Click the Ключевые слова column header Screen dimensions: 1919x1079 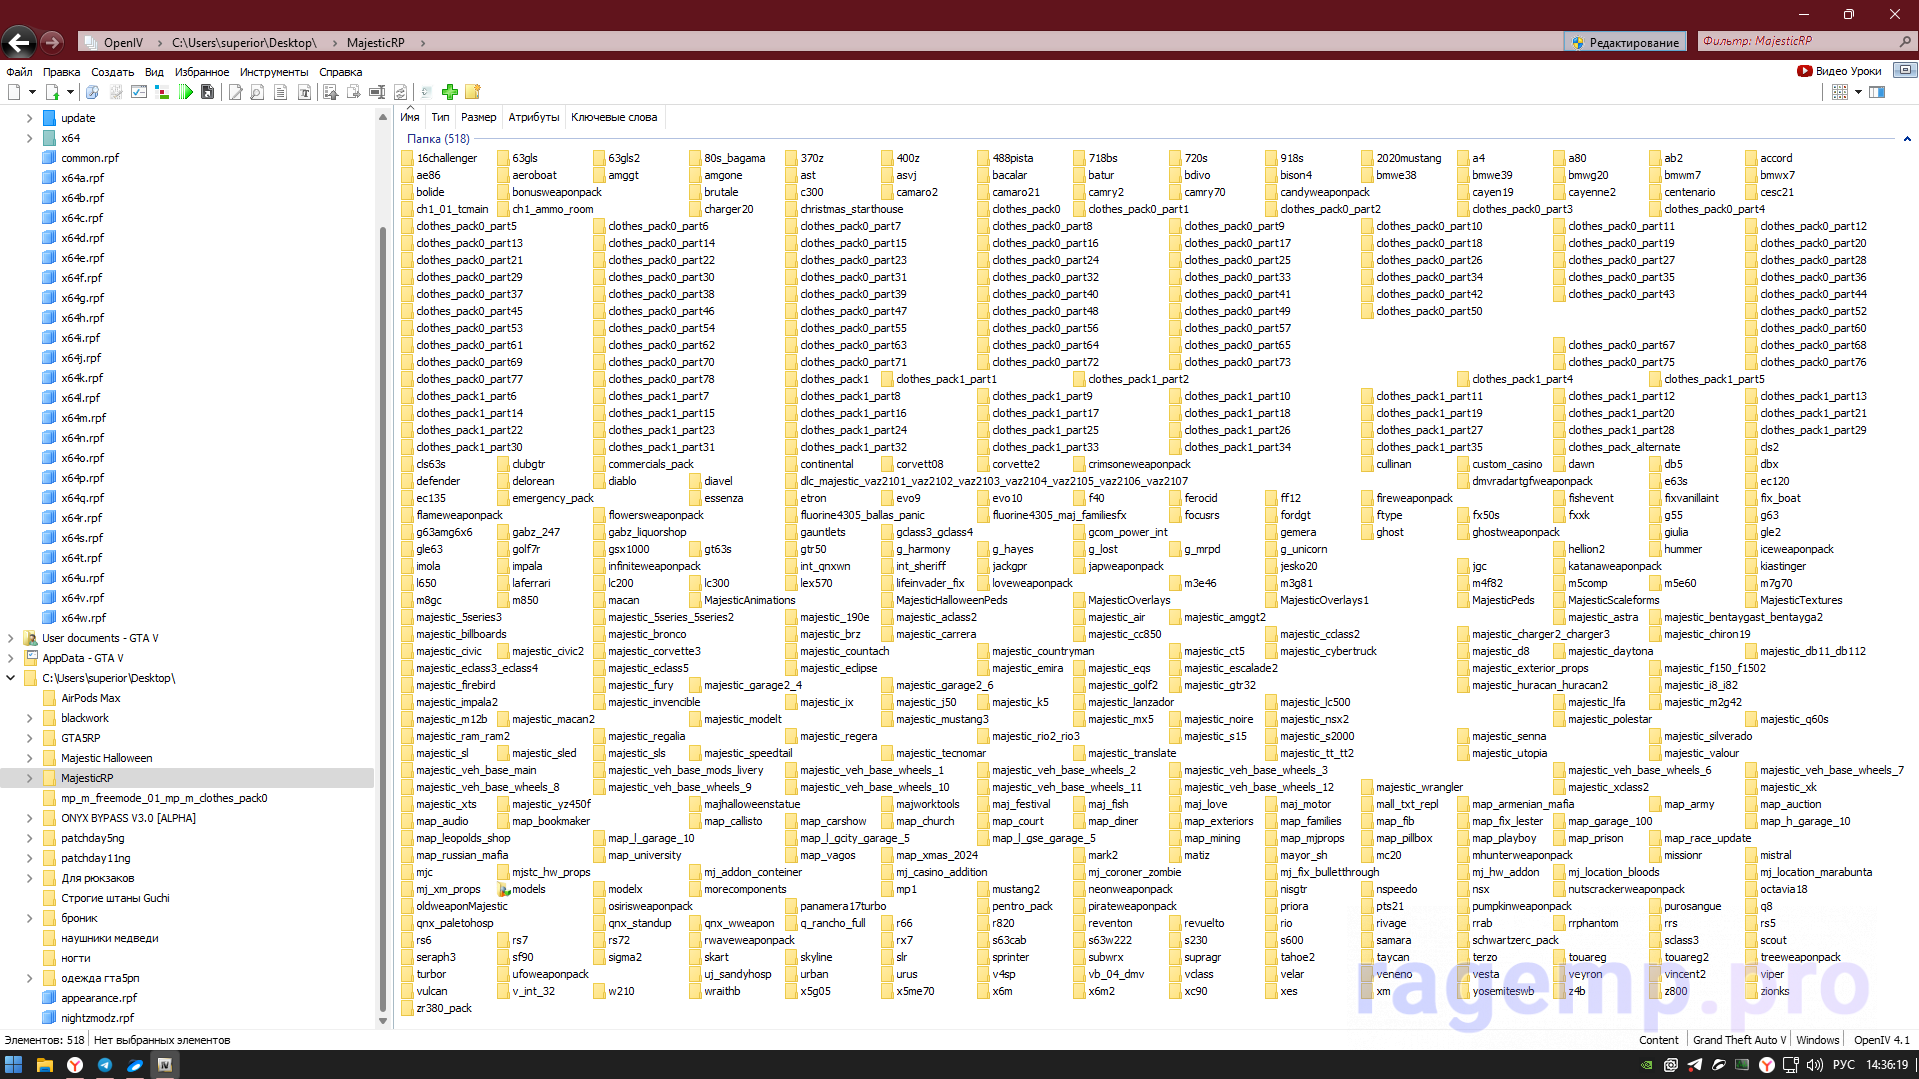click(x=614, y=117)
